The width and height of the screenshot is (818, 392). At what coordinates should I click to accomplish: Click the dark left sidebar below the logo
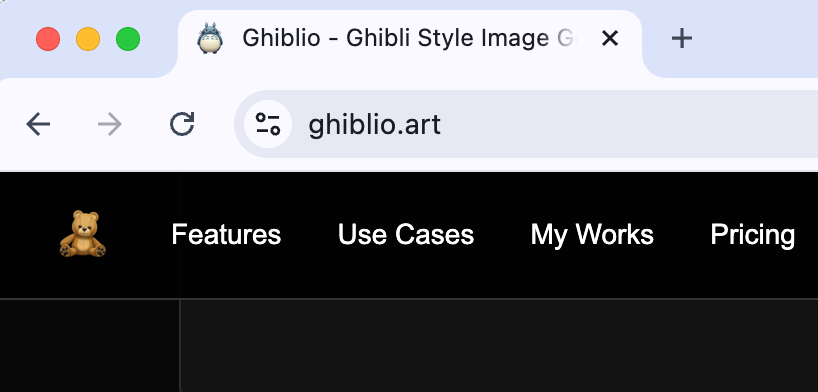[x=90, y=346]
